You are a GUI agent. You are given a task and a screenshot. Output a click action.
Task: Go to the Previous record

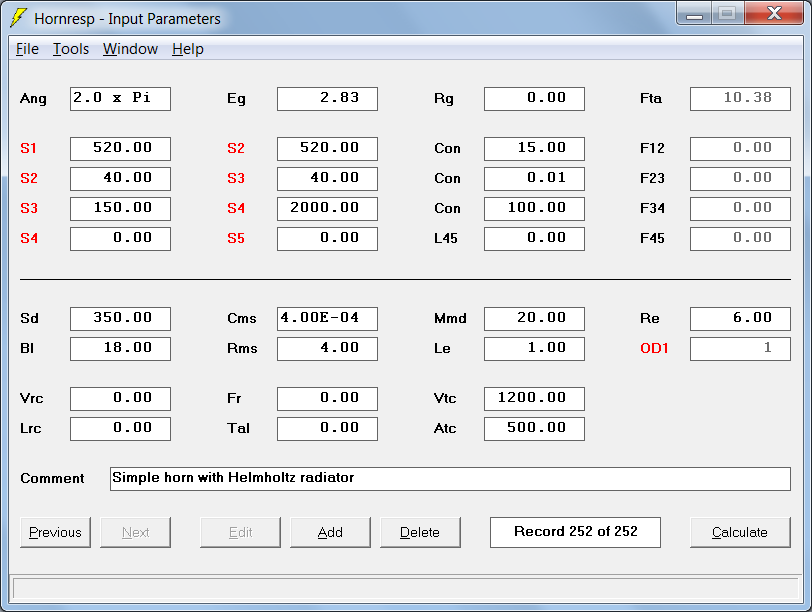point(55,532)
